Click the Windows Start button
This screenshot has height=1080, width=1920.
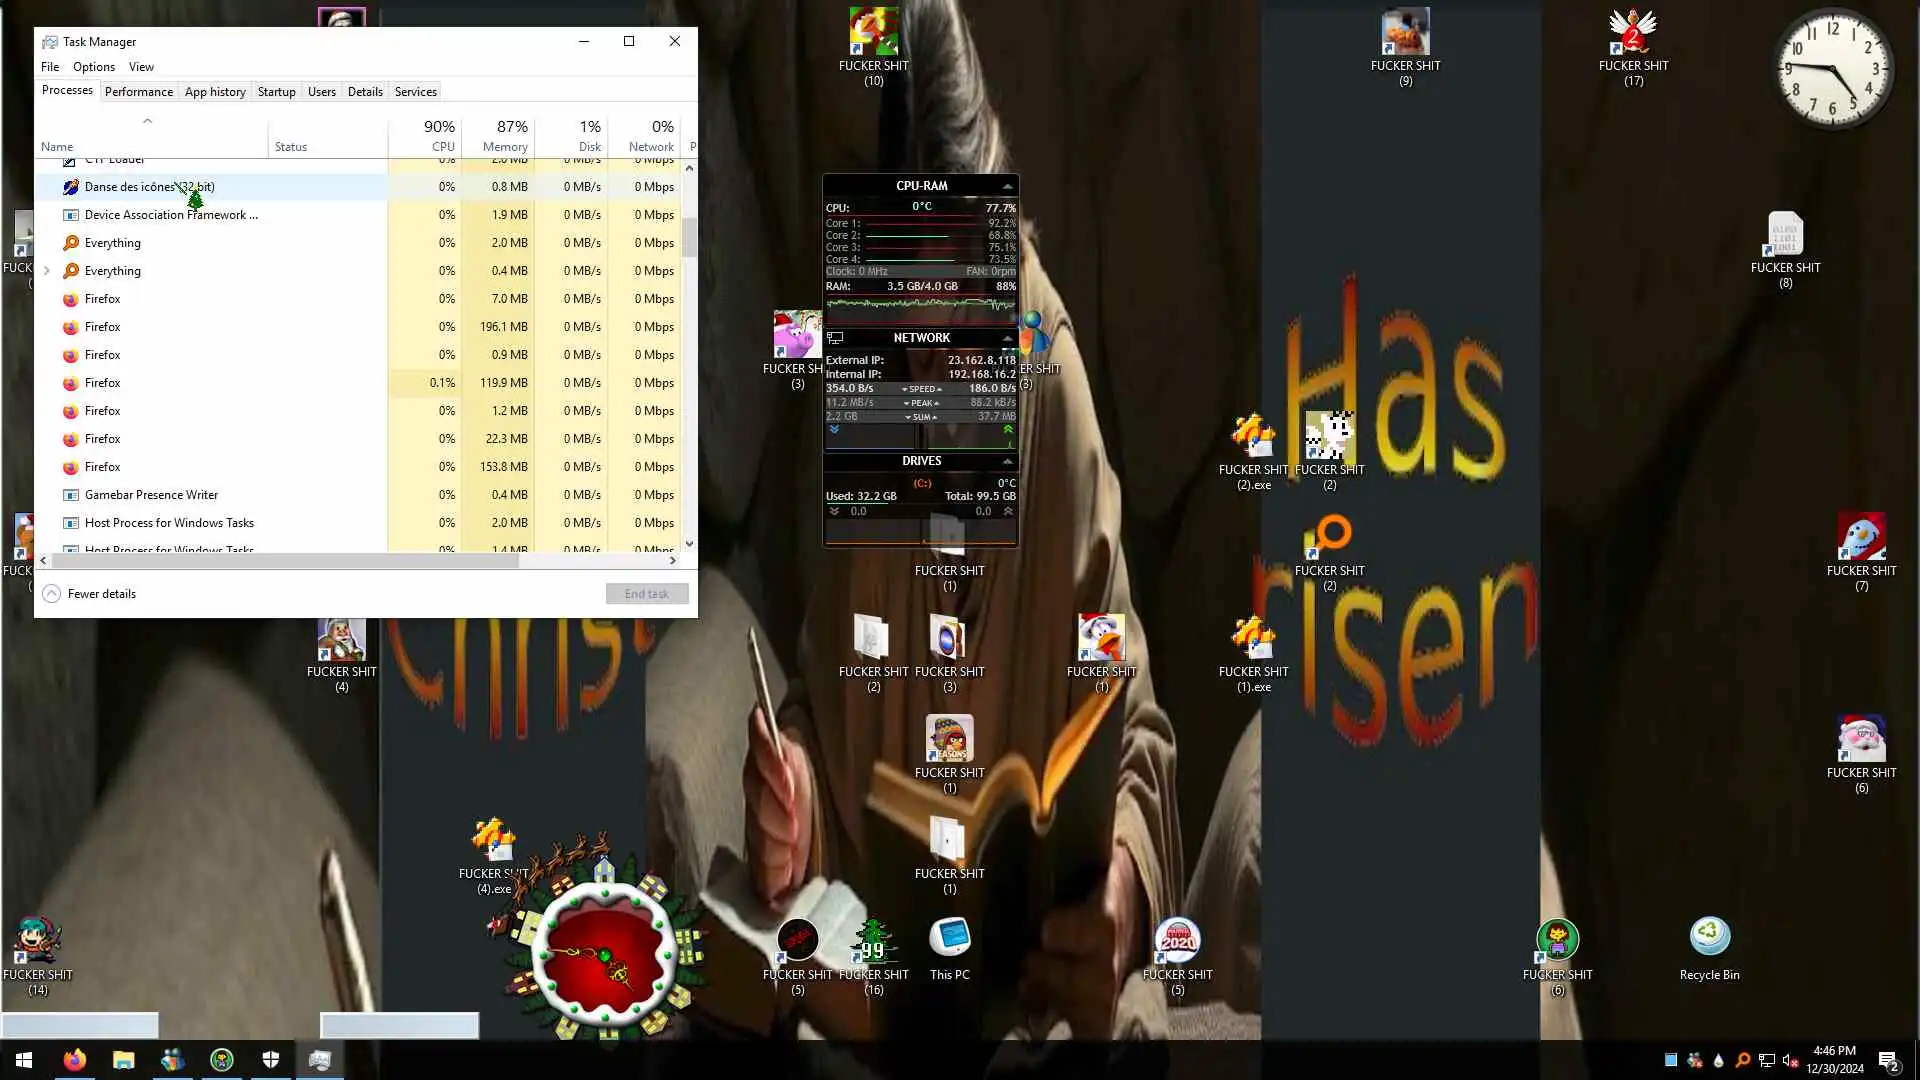point(24,1060)
